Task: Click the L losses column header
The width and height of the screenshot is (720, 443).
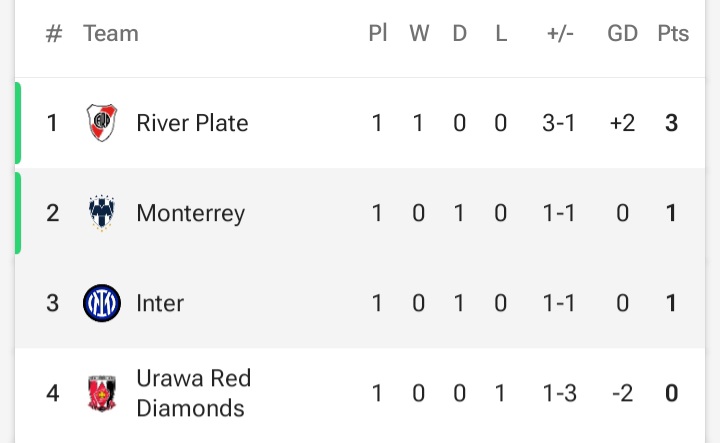Action: tap(501, 34)
